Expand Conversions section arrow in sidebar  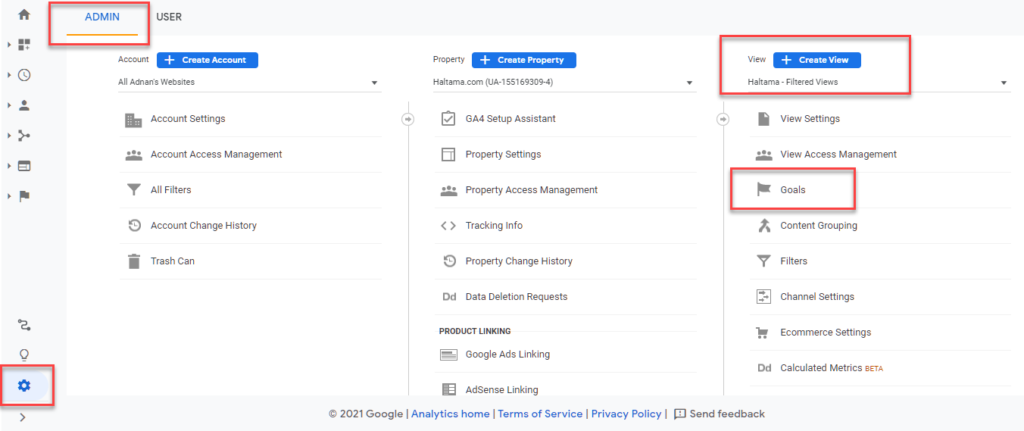(9, 197)
